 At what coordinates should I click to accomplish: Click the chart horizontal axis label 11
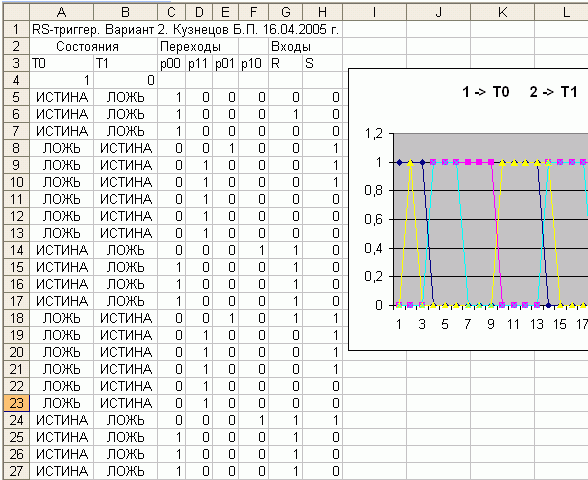513,324
